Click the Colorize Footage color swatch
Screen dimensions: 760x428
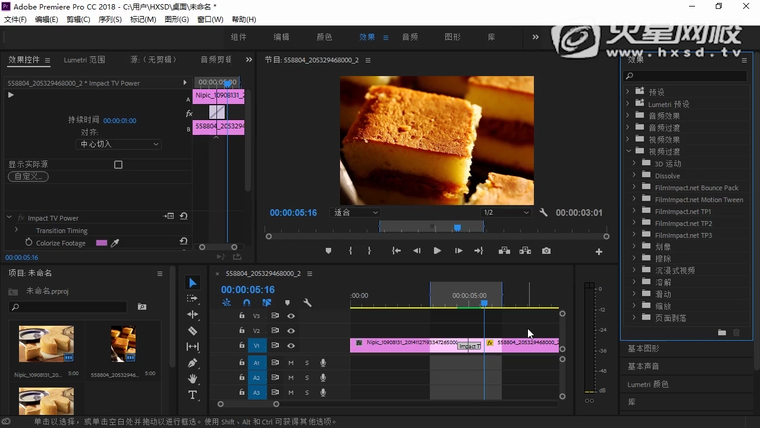click(101, 243)
